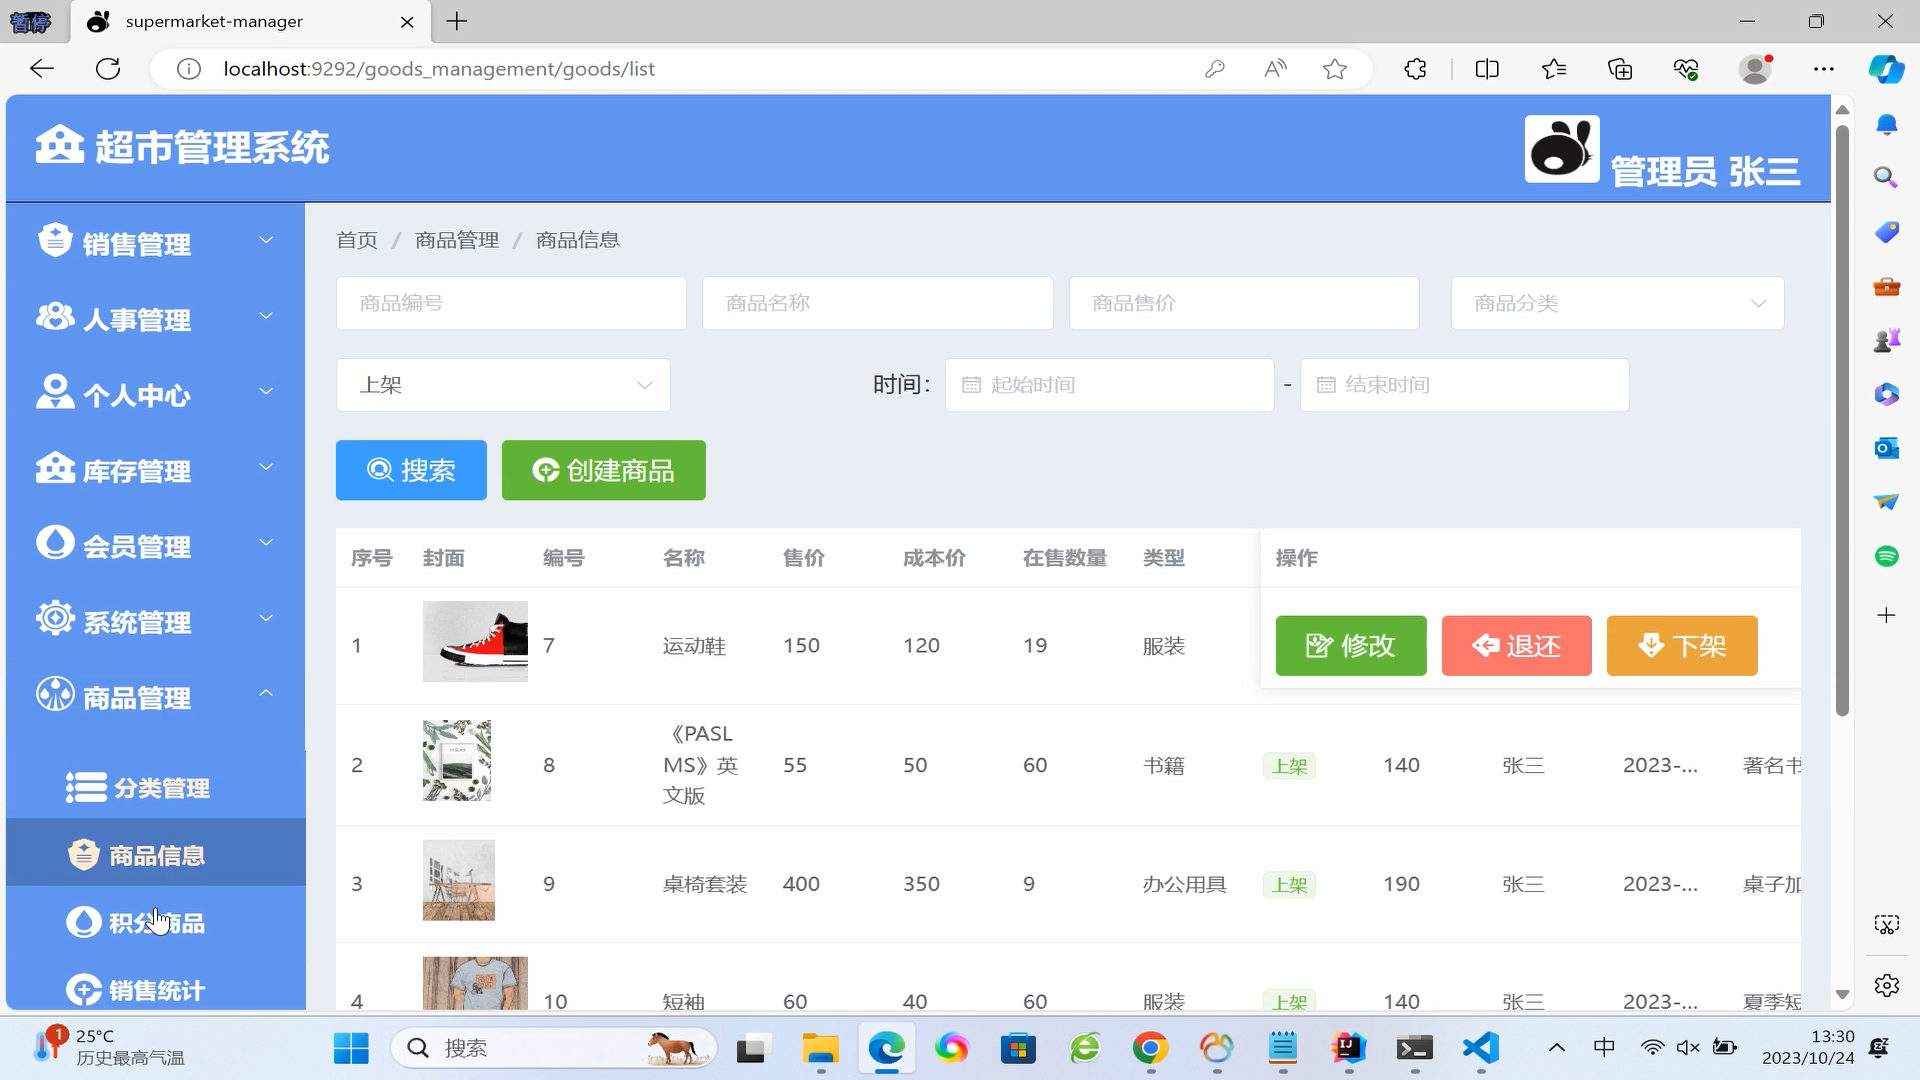The height and width of the screenshot is (1080, 1920).
Task: Open 销售统计 submenu item
Action: click(x=156, y=990)
